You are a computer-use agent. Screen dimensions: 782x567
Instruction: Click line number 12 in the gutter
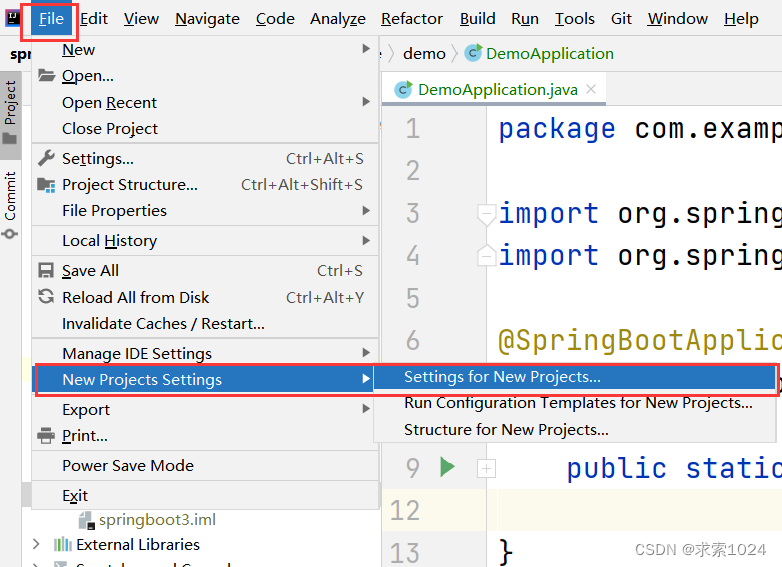(x=405, y=510)
